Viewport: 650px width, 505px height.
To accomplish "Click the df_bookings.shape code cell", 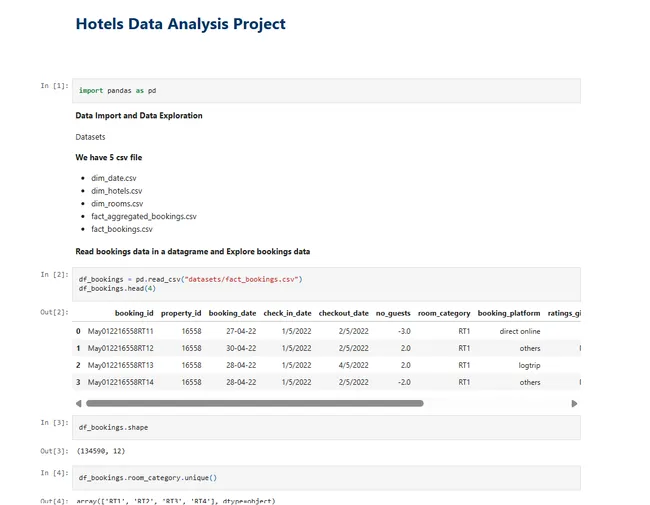I will coord(326,427).
